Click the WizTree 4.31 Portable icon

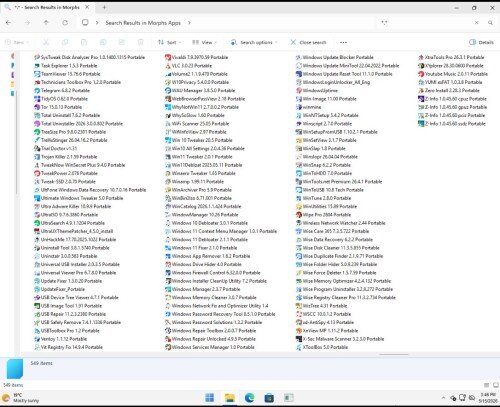[299, 306]
